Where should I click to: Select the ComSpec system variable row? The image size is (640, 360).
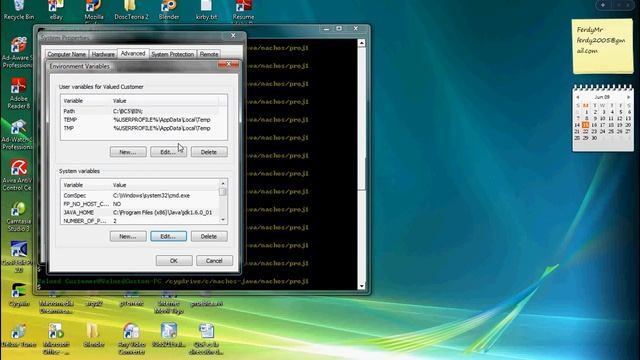pos(140,196)
